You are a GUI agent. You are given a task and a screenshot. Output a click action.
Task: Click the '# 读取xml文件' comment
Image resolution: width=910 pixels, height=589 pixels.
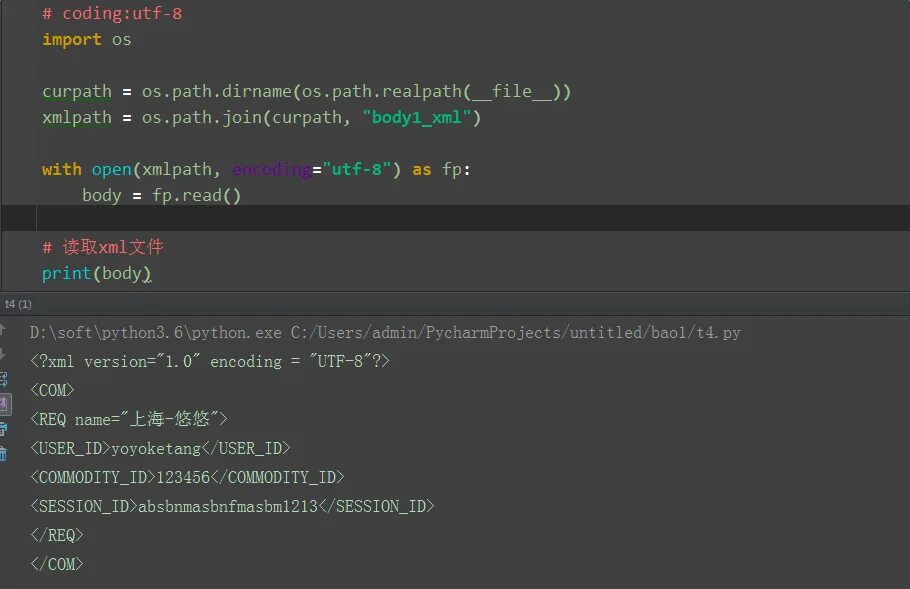coord(103,247)
